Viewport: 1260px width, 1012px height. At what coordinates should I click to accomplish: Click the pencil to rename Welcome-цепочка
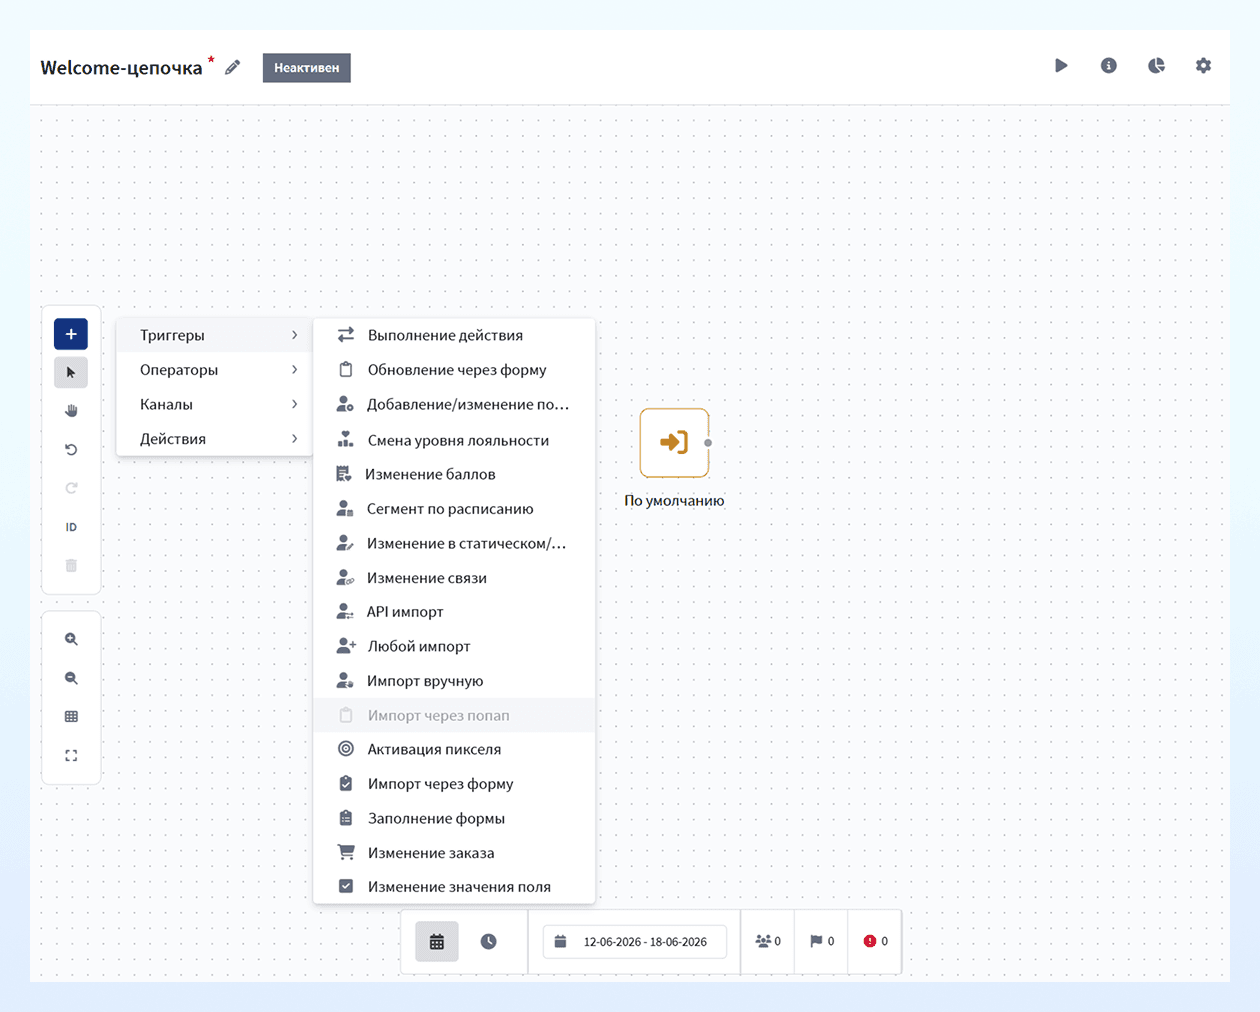(233, 67)
